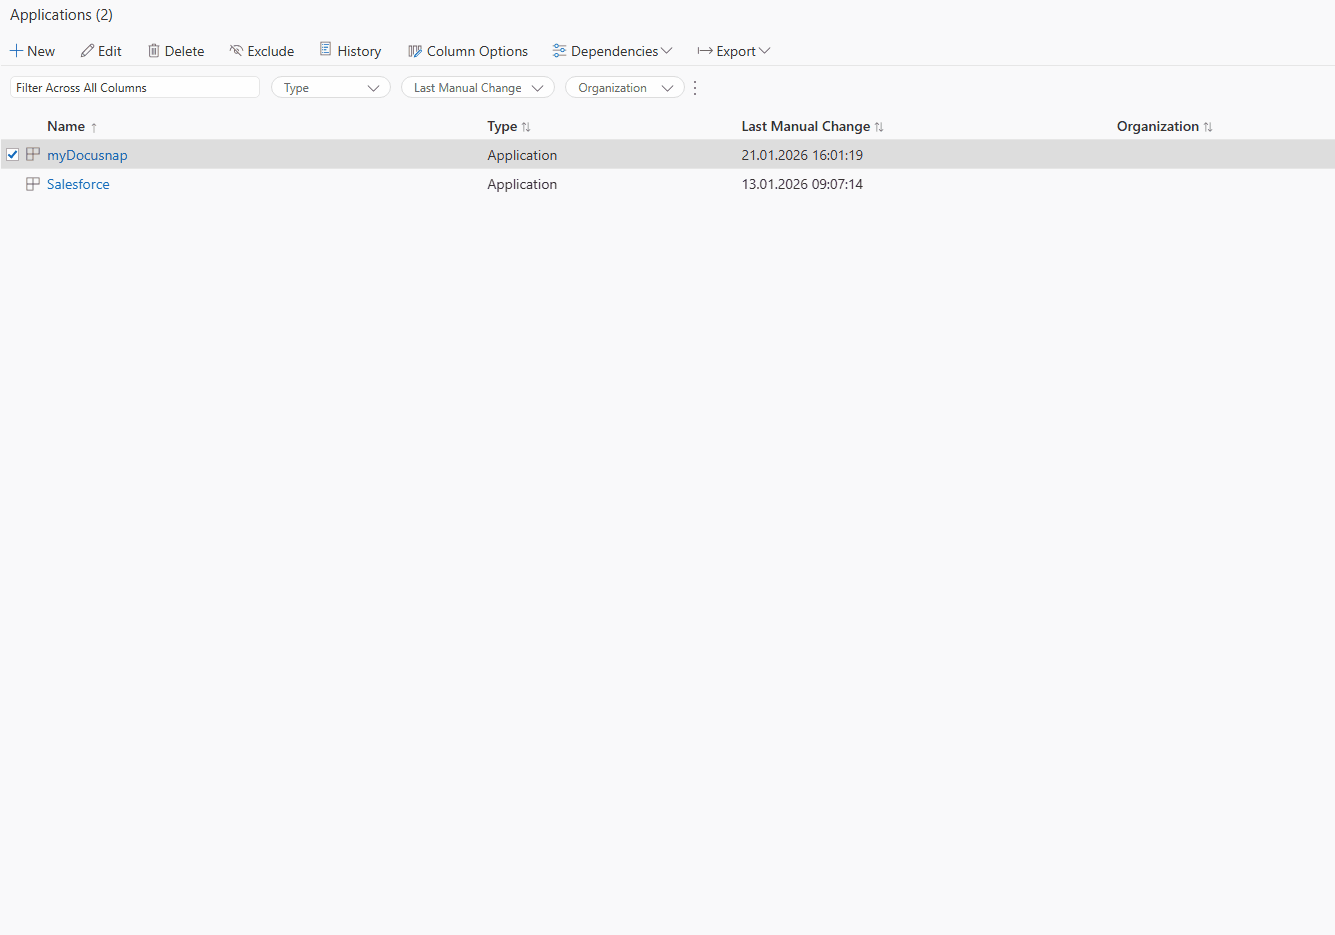Screen dimensions: 1335x935
Task: Toggle selection of the myDocusnap entry
Action: click(x=12, y=154)
